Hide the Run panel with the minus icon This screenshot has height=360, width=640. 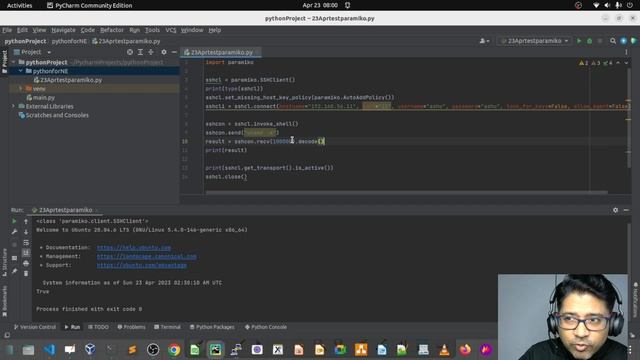click(x=626, y=210)
